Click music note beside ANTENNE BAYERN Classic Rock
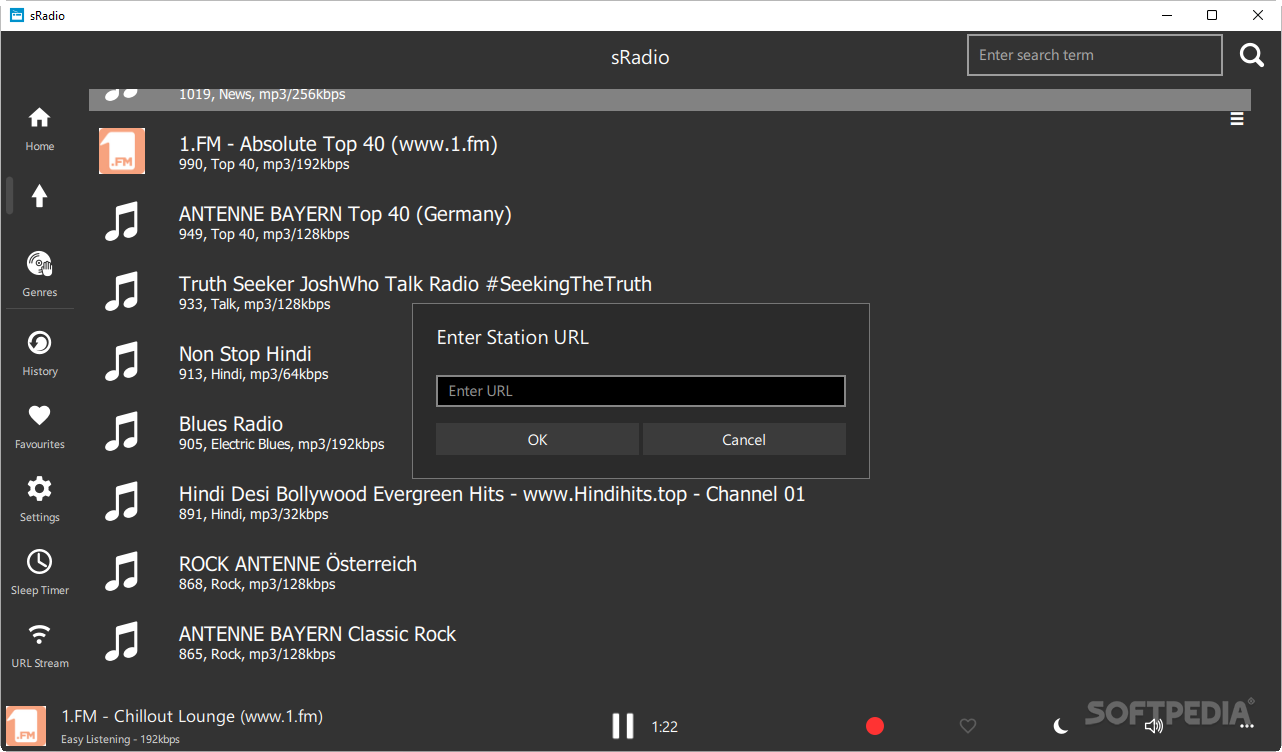 pyautogui.click(x=122, y=641)
